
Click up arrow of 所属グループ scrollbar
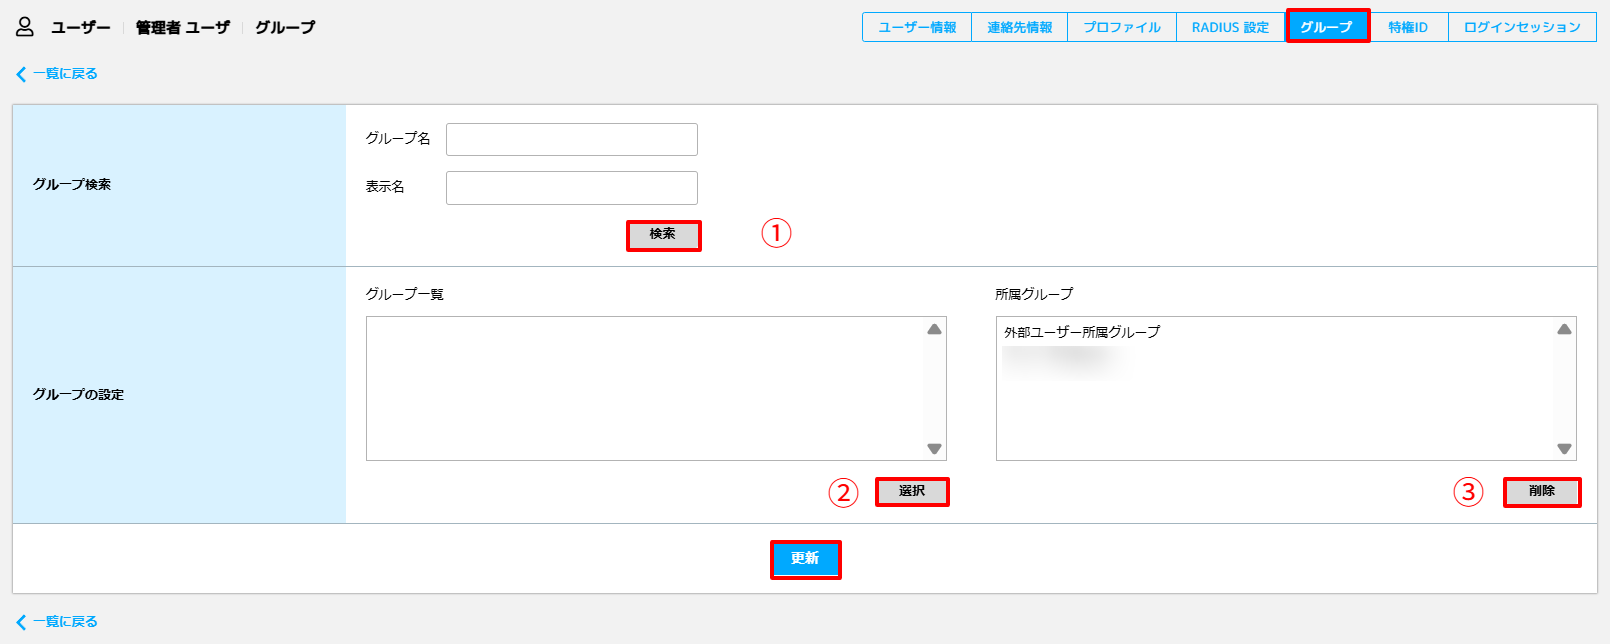click(1564, 329)
